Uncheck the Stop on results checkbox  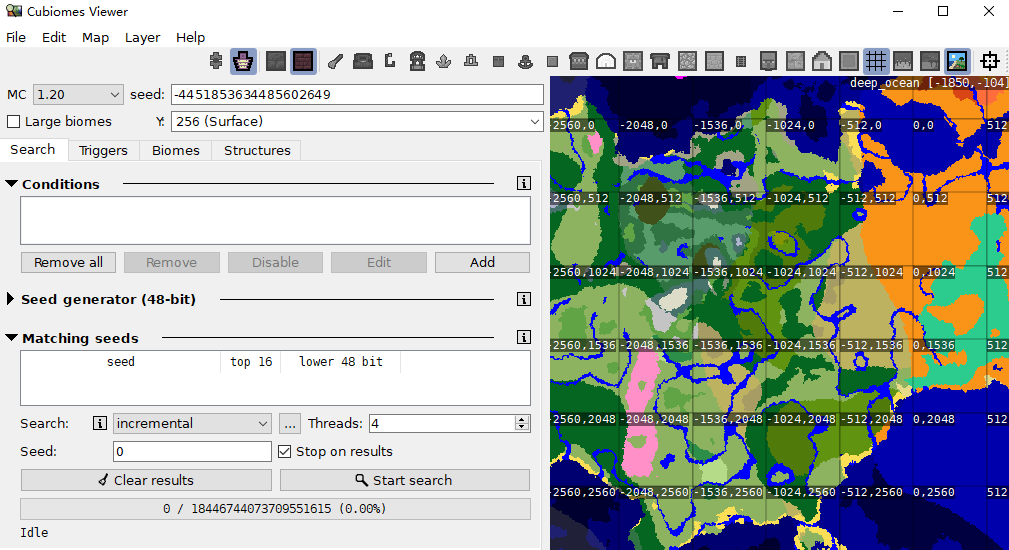(x=285, y=452)
